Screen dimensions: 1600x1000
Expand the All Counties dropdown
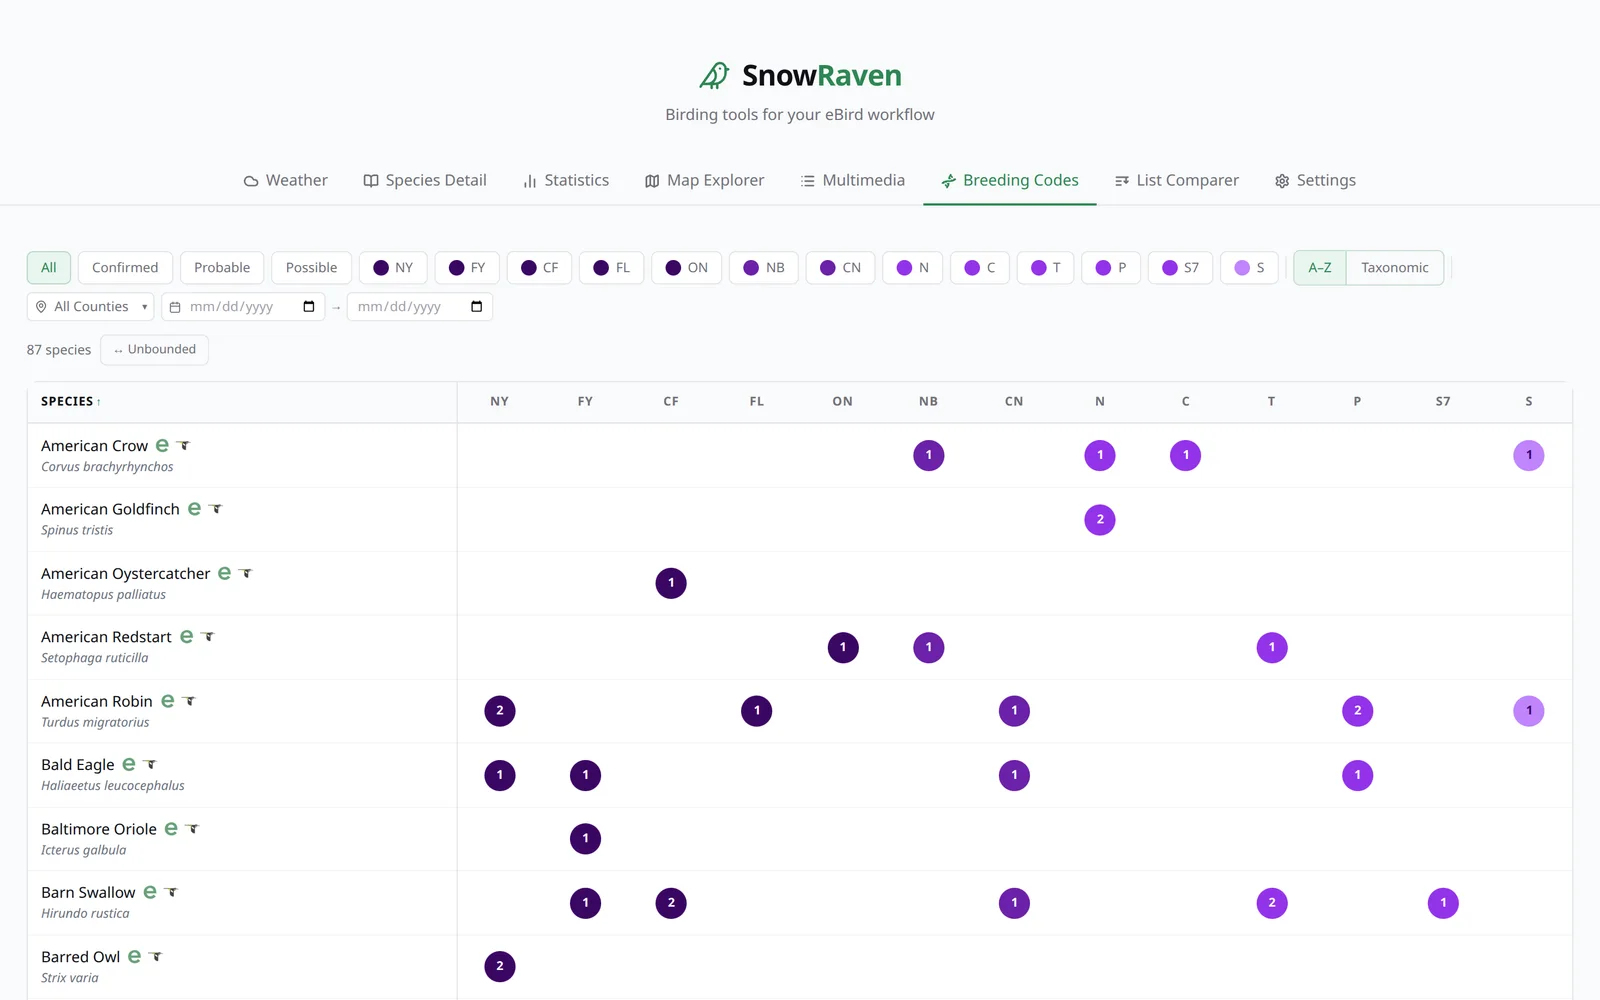coord(90,306)
